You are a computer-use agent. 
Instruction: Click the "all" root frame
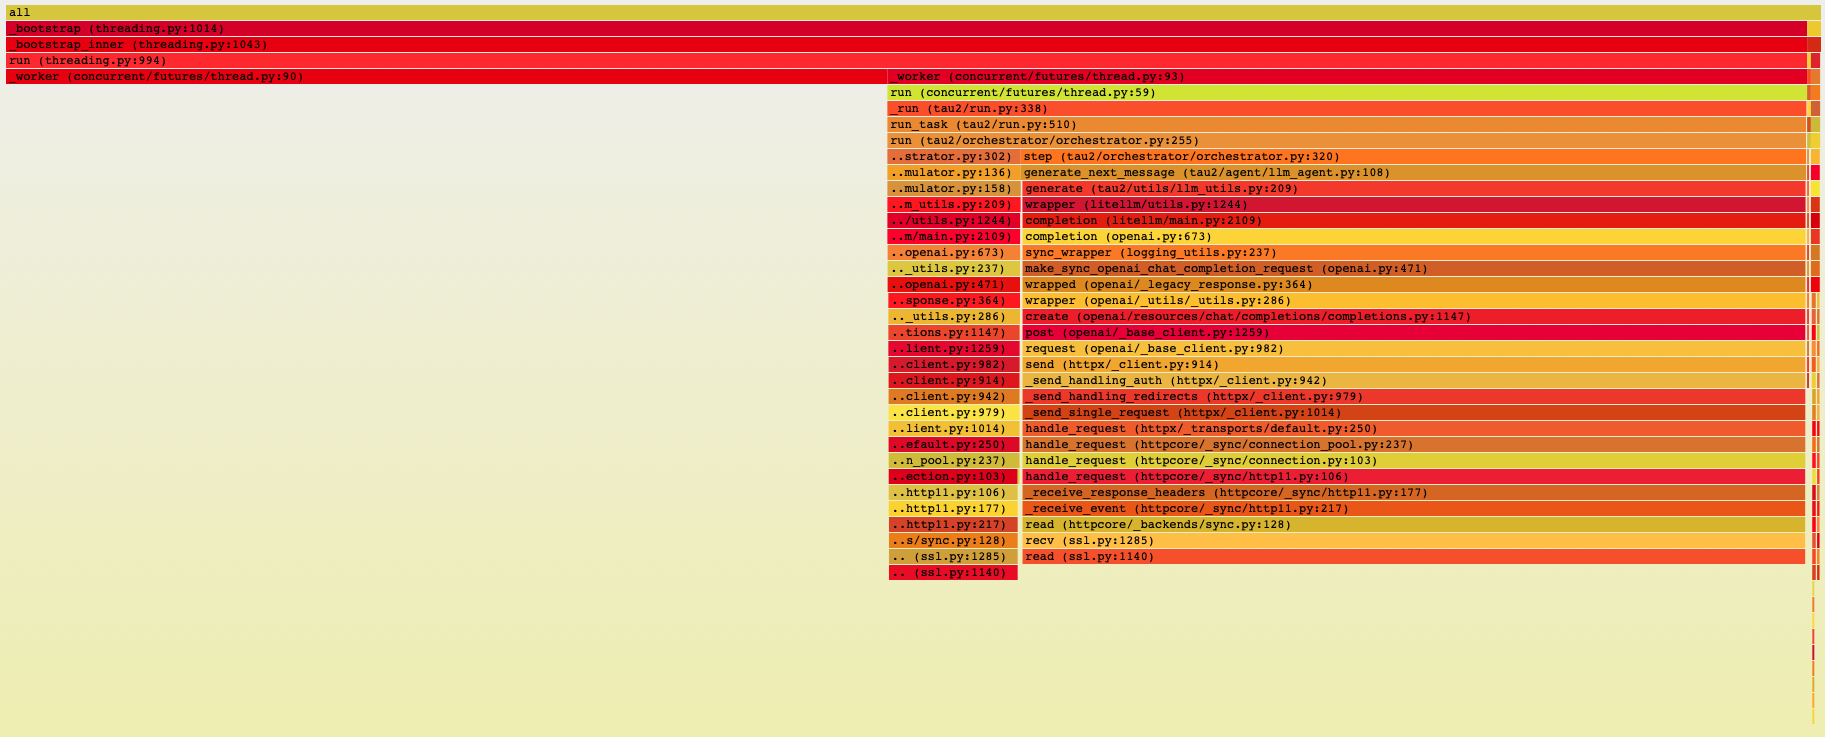[900, 12]
